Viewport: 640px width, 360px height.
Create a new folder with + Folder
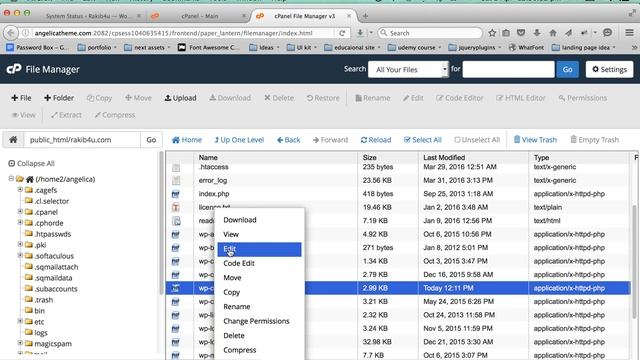pos(59,98)
